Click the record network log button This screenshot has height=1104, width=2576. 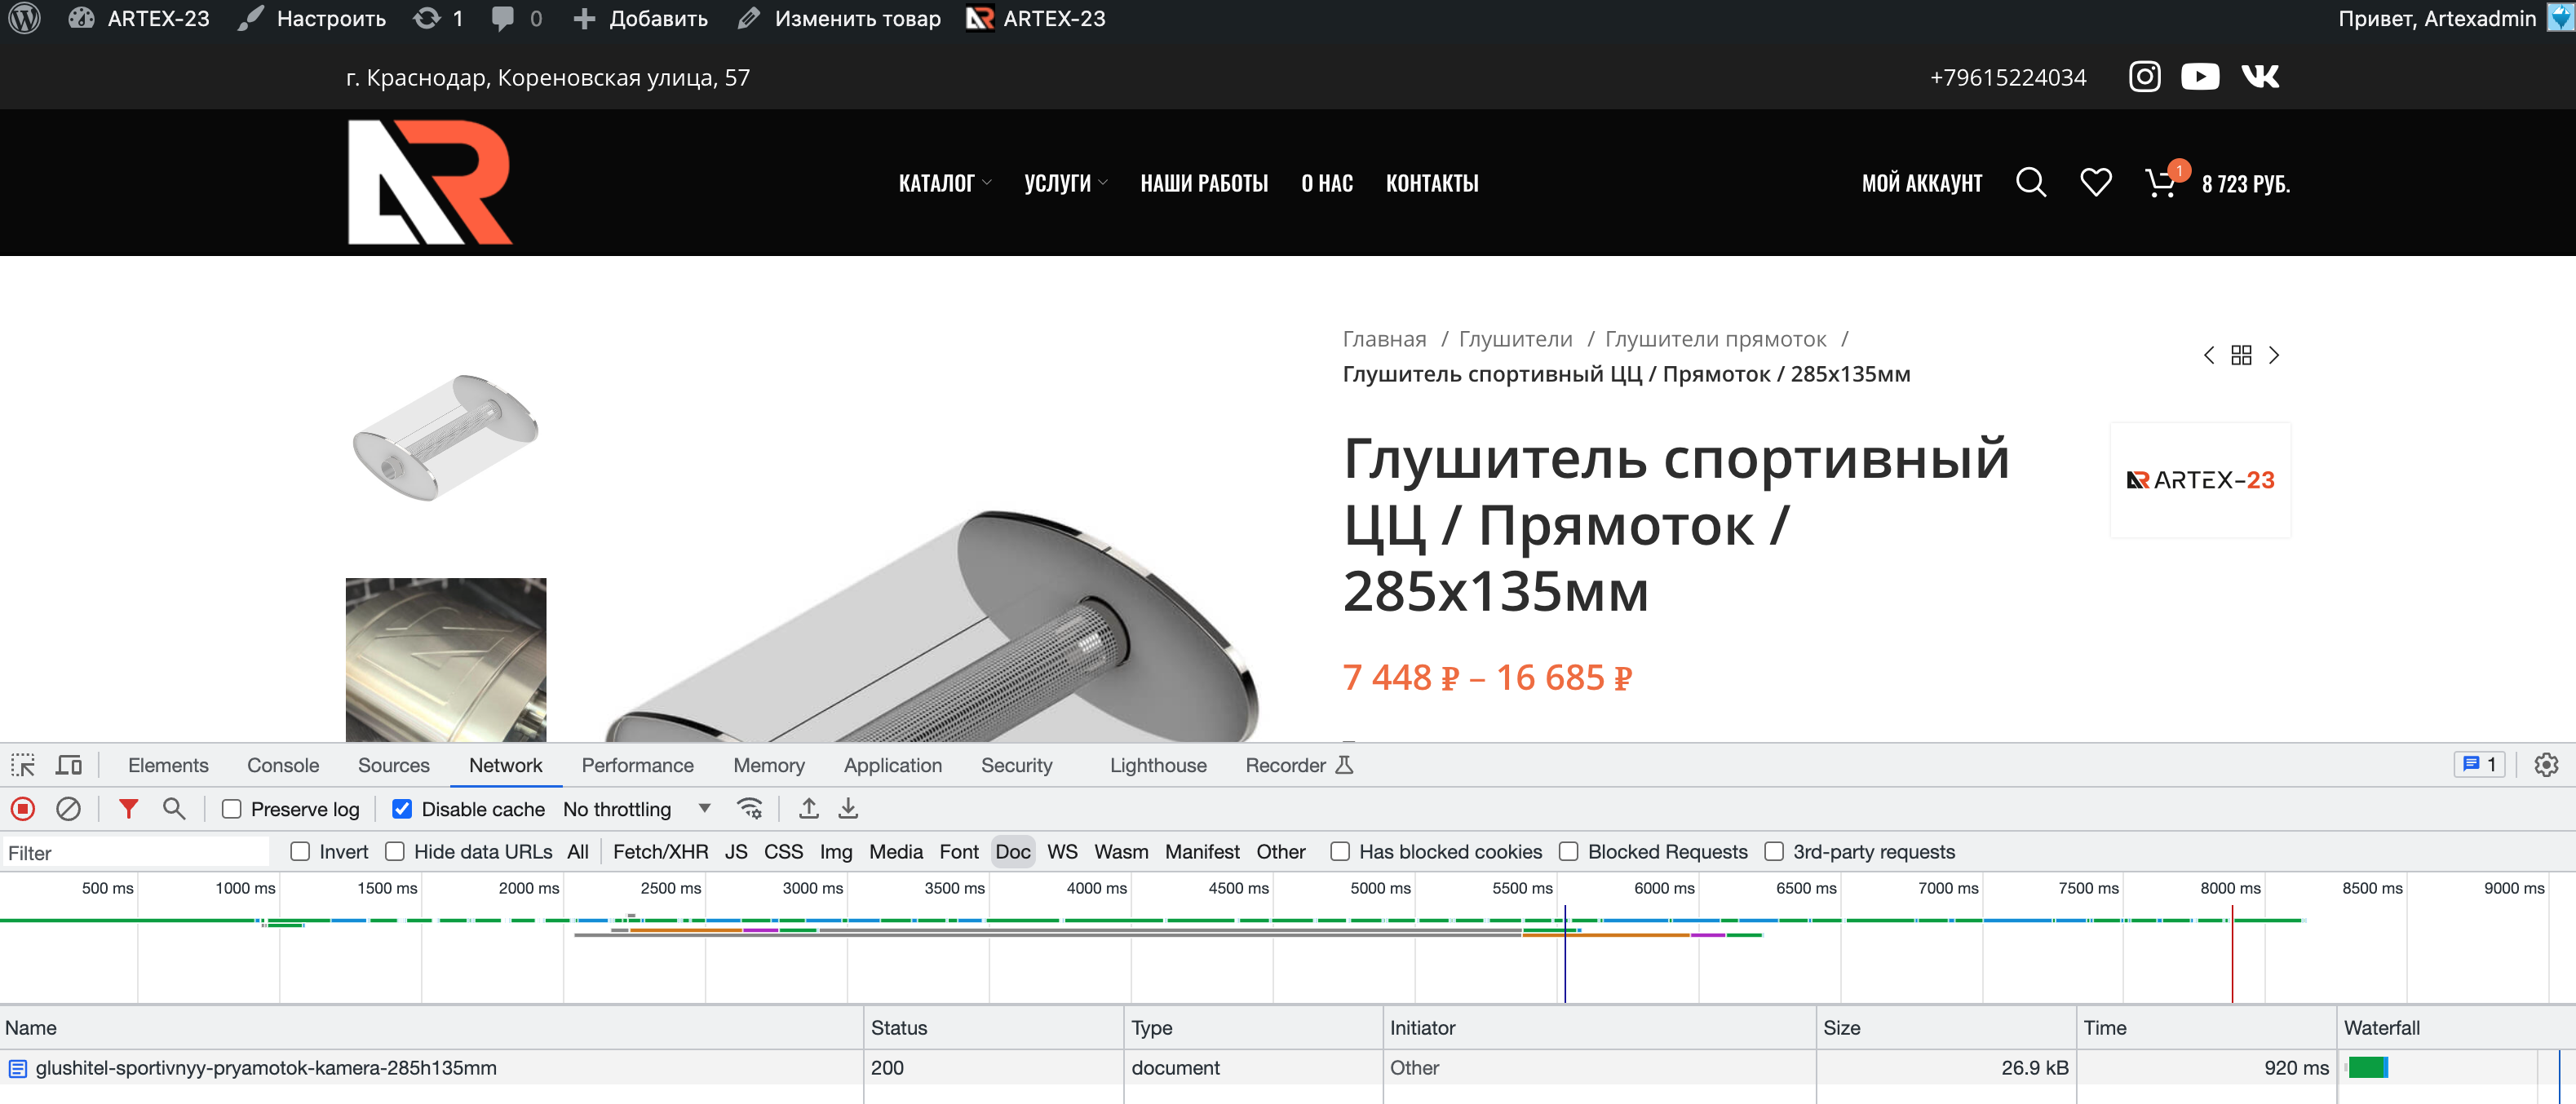coord(23,808)
